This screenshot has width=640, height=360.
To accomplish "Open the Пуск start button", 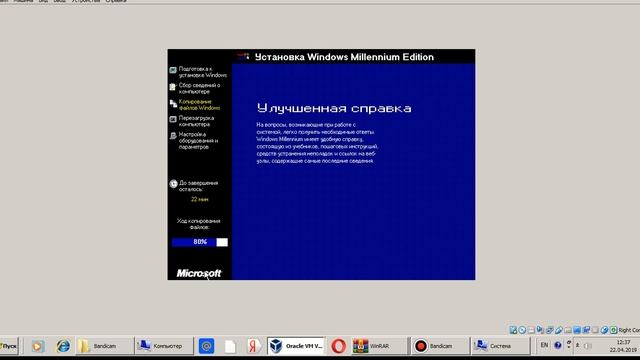I will pos(9,346).
